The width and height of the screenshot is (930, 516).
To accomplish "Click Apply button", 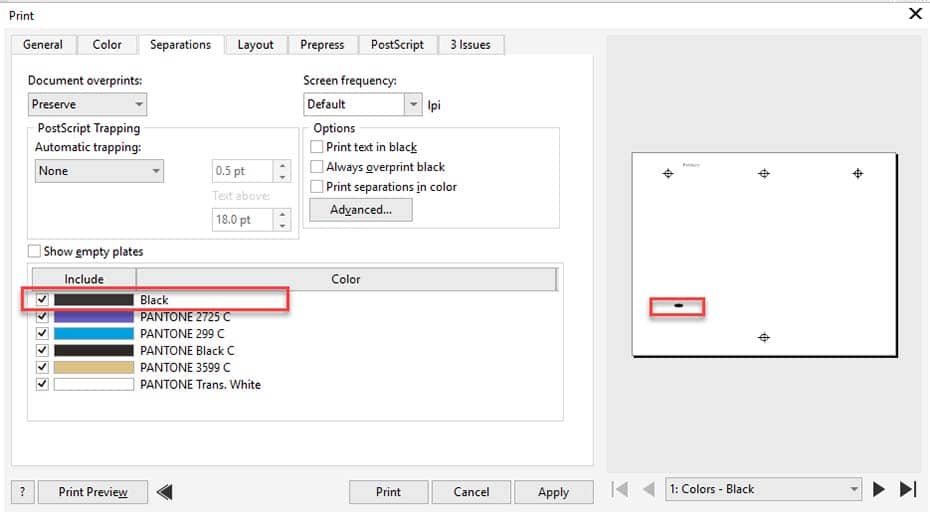I will click(x=553, y=492).
